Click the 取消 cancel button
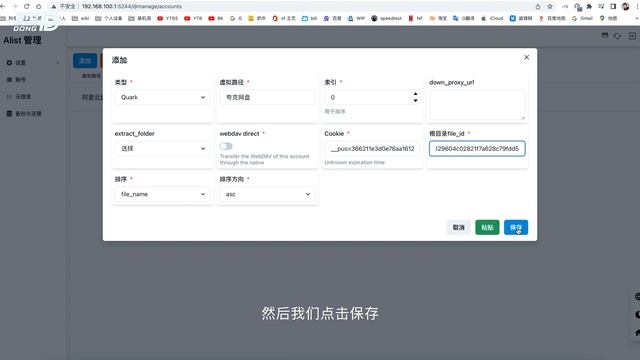 458,227
